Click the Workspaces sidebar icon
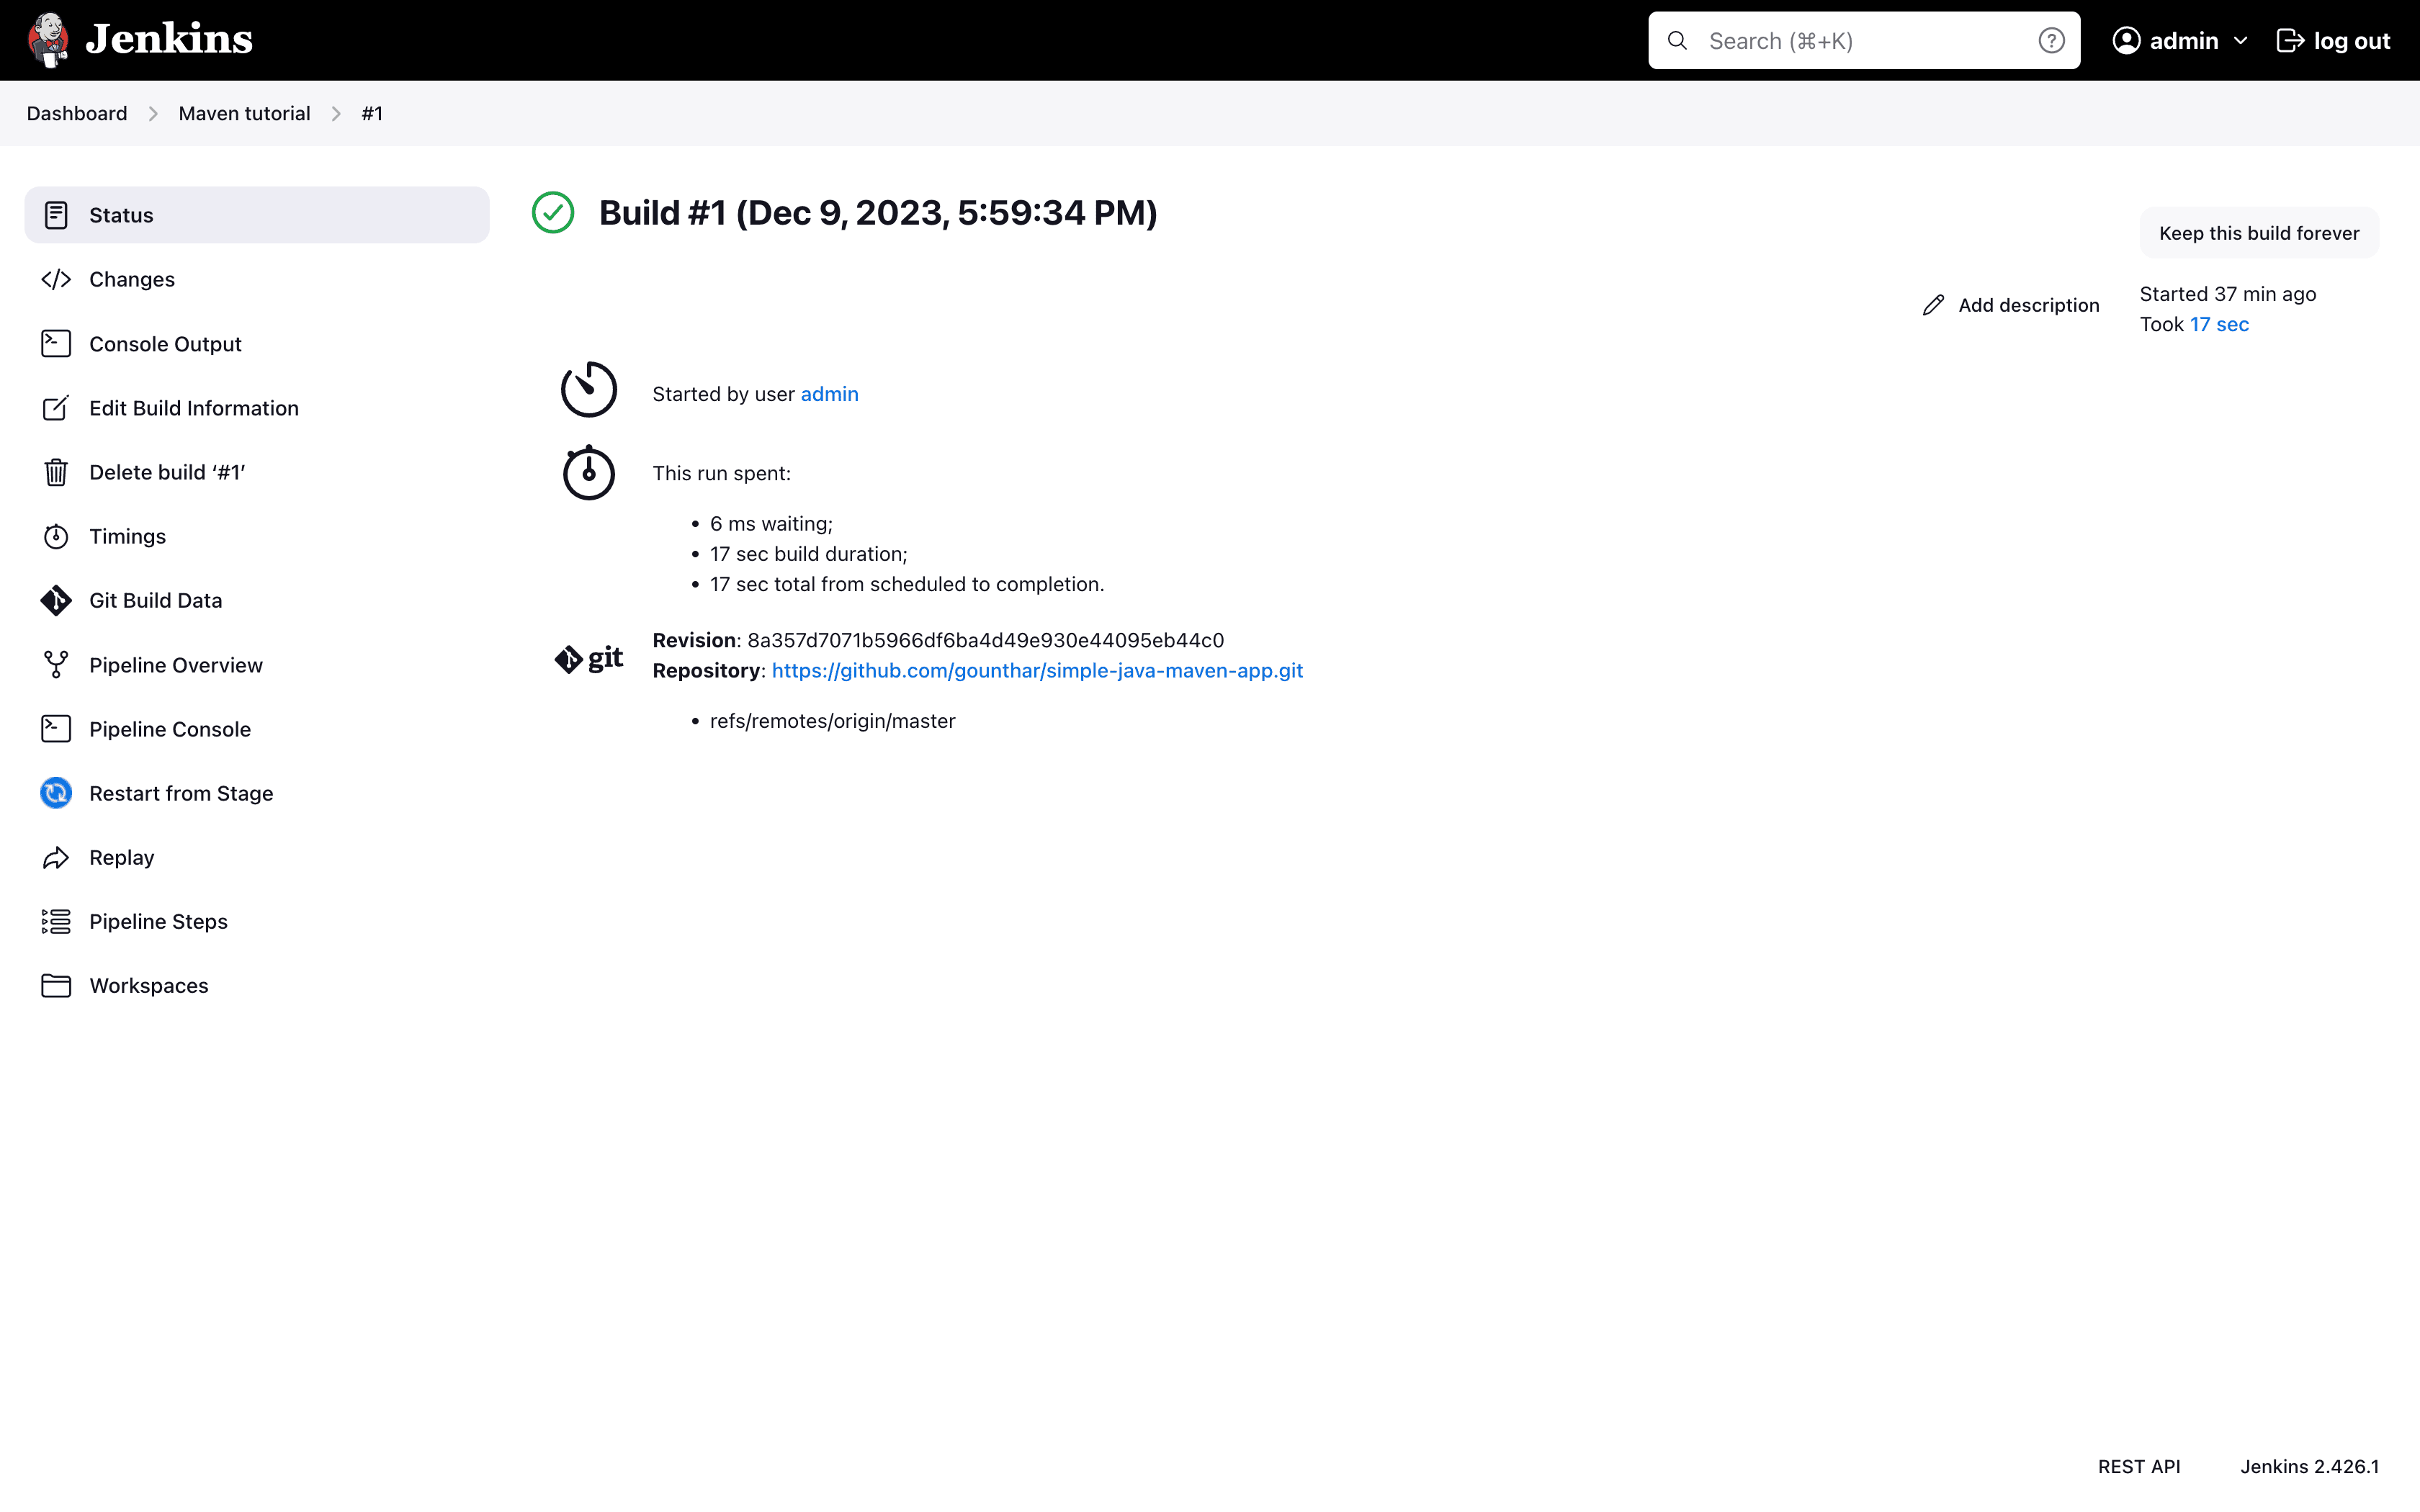The image size is (2420, 1512). coord(55,986)
